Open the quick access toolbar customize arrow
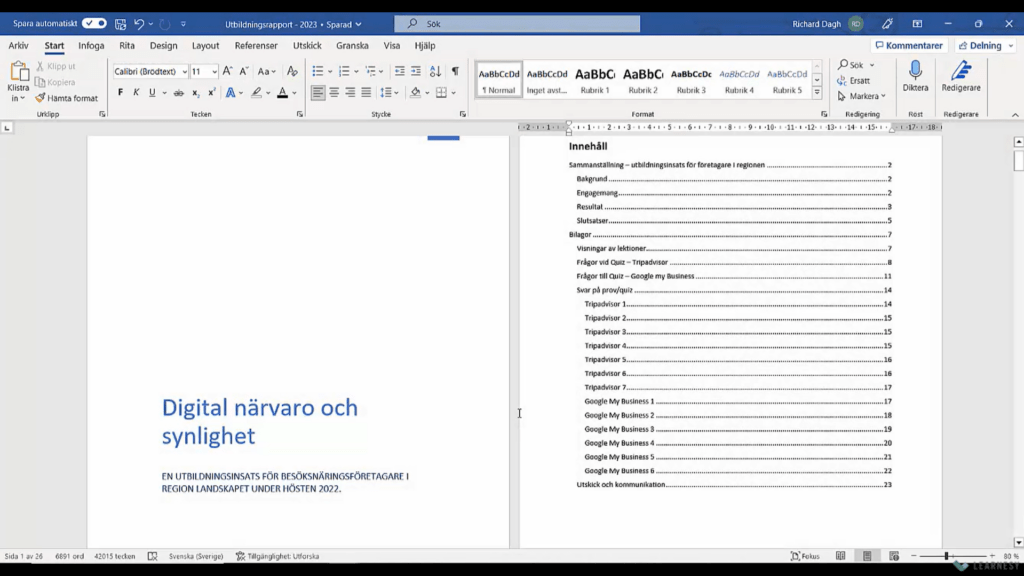1024x576 pixels. pos(184,24)
